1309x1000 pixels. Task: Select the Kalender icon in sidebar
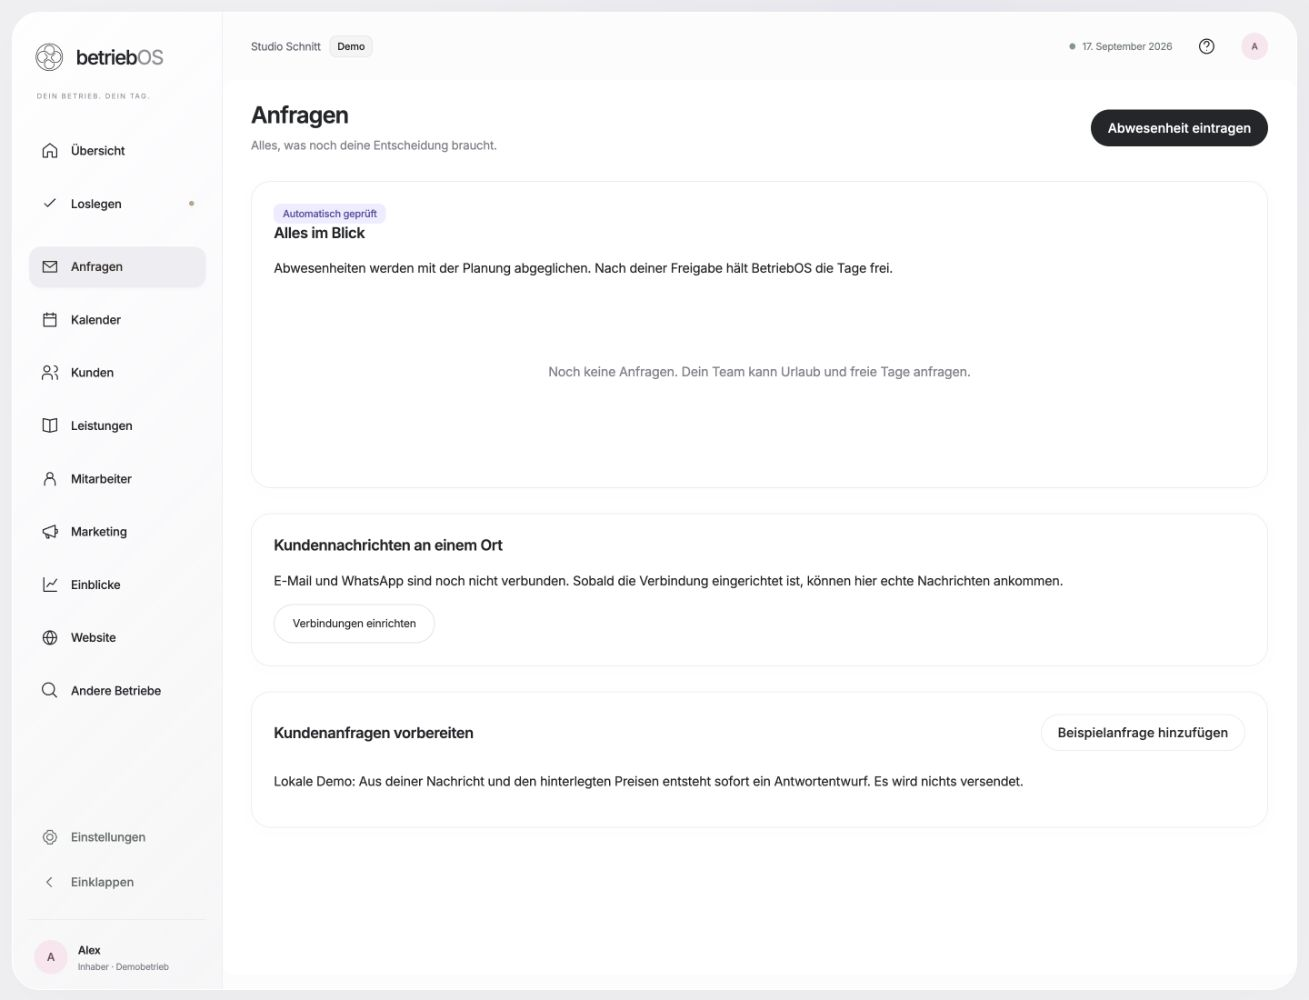coord(50,320)
